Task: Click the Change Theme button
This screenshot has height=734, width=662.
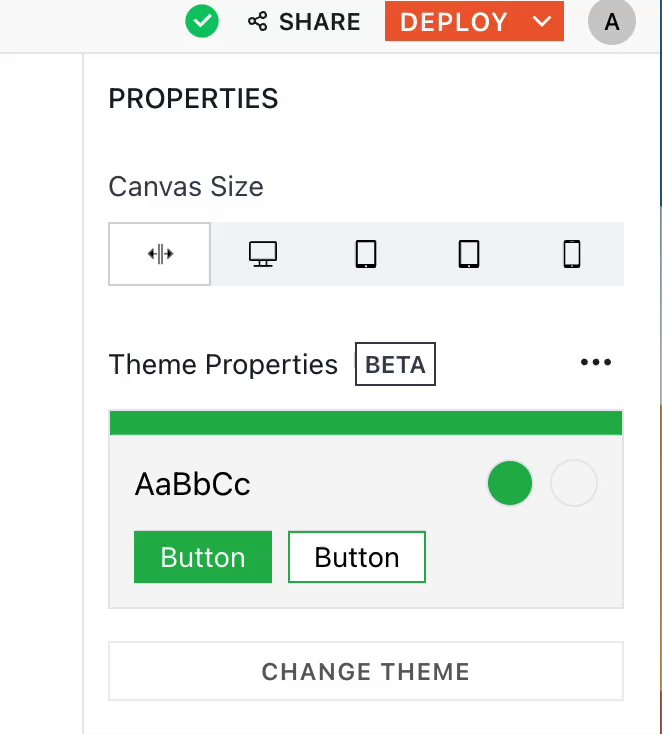Action: point(365,671)
